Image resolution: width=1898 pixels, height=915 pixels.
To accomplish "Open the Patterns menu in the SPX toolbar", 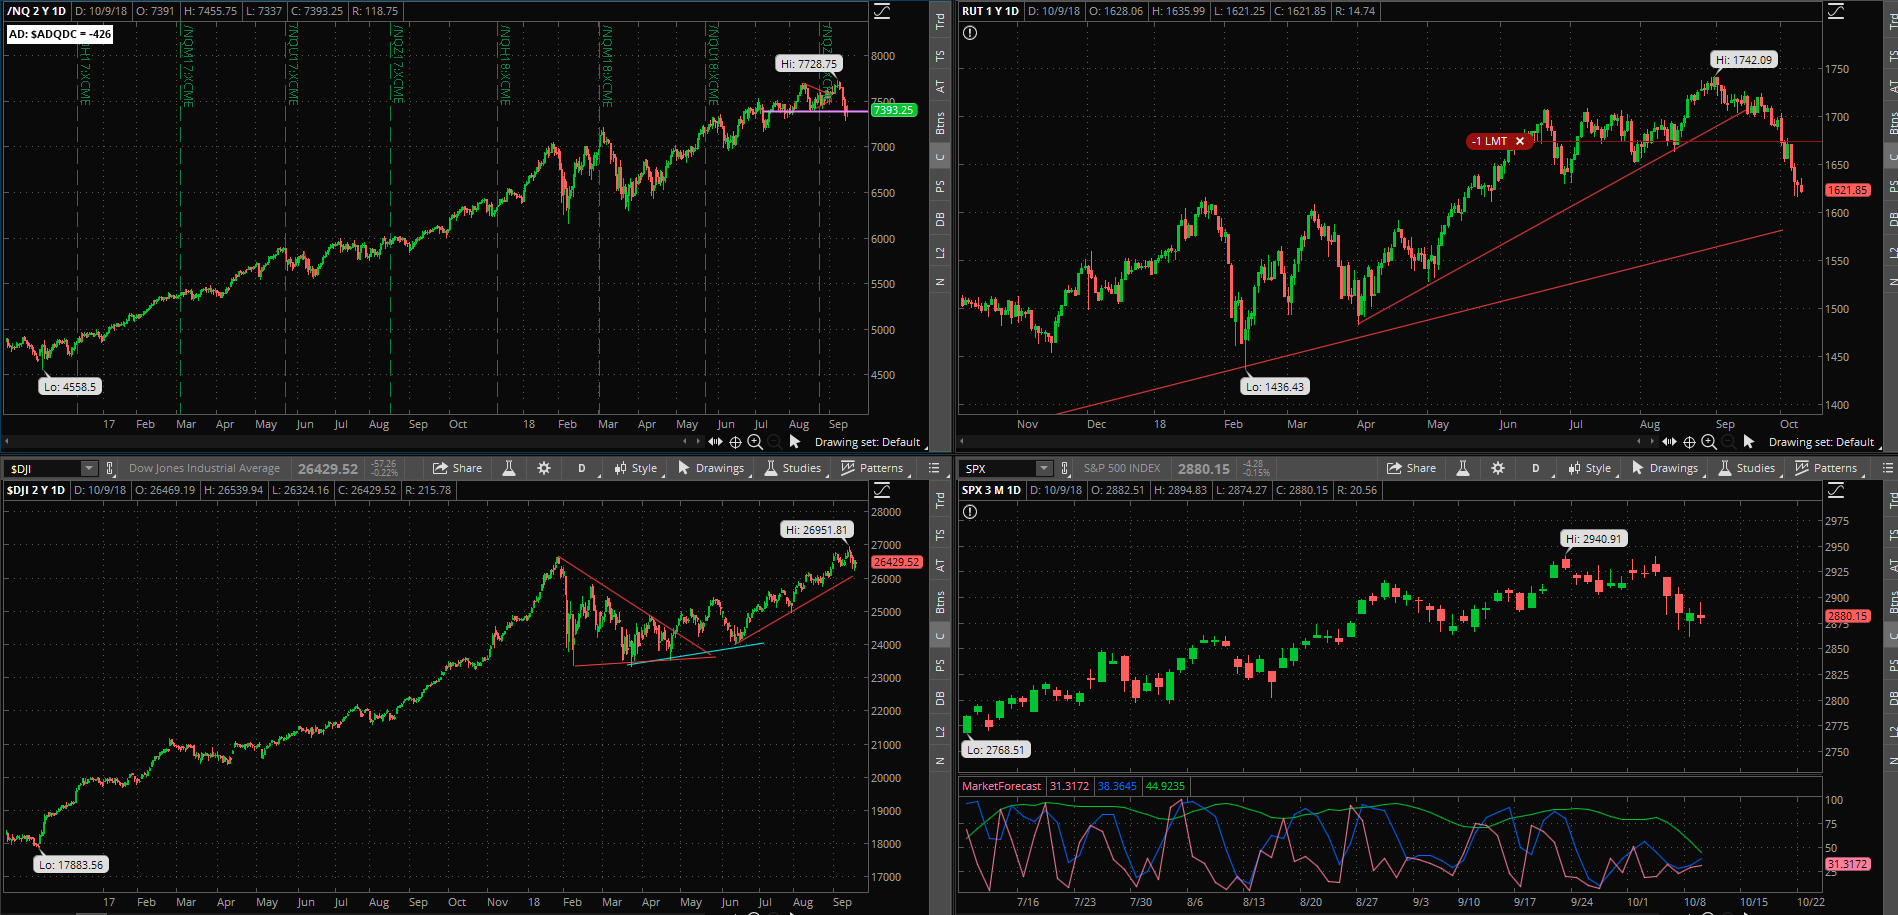I will 1826,468.
